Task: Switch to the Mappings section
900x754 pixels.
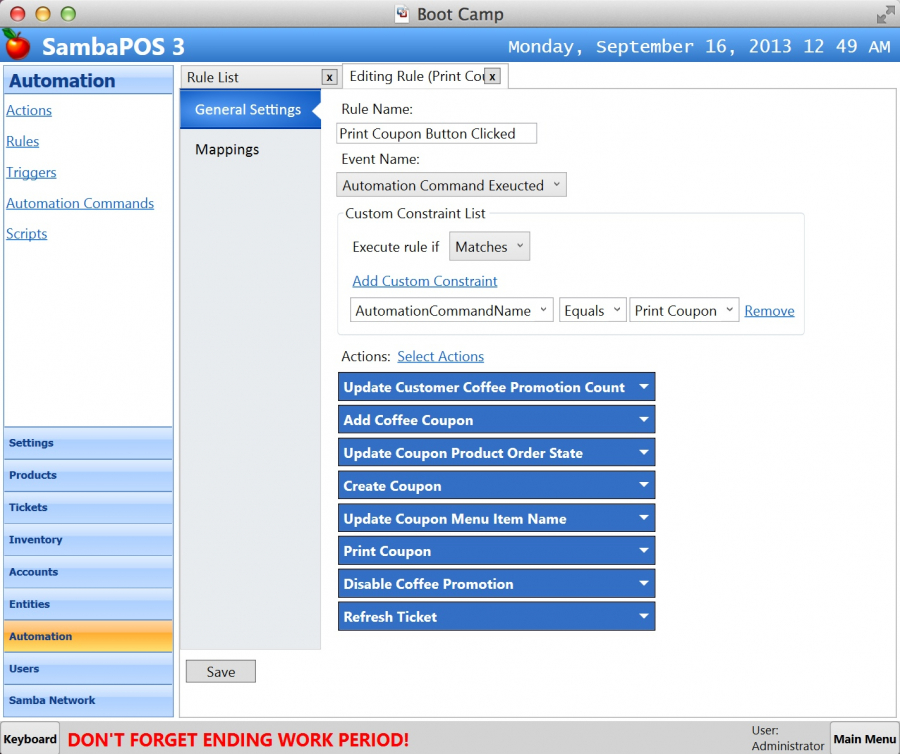Action: coord(227,149)
